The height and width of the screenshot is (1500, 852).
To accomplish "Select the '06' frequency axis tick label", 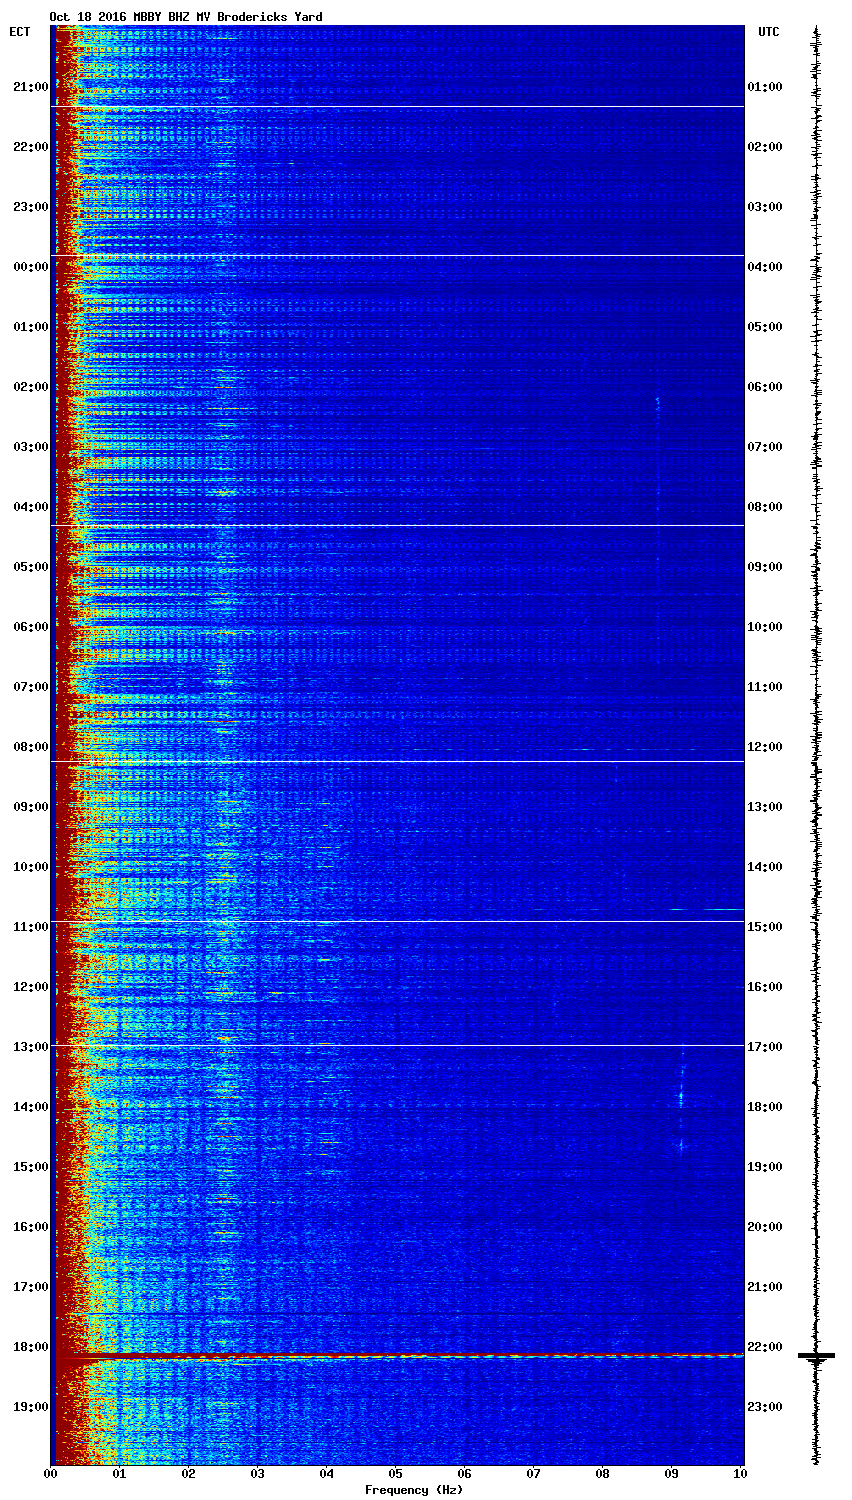I will click(x=465, y=1474).
